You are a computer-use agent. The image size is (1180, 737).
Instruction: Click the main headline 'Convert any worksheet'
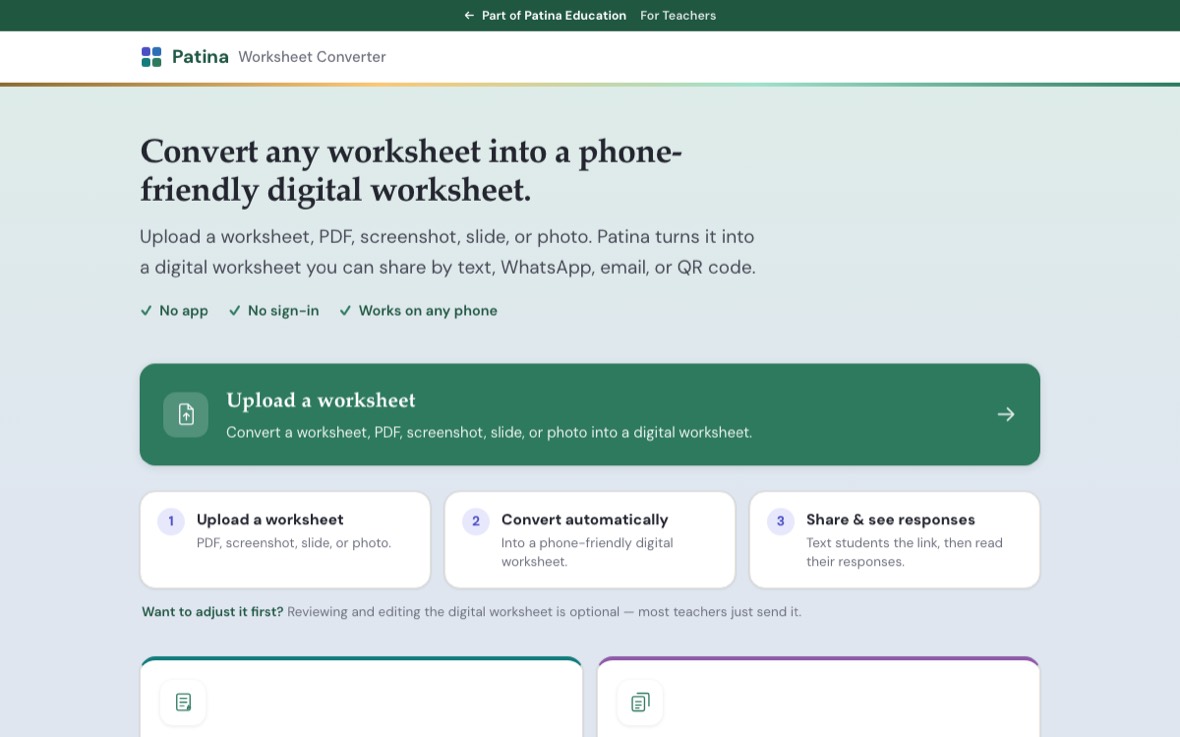click(x=411, y=170)
